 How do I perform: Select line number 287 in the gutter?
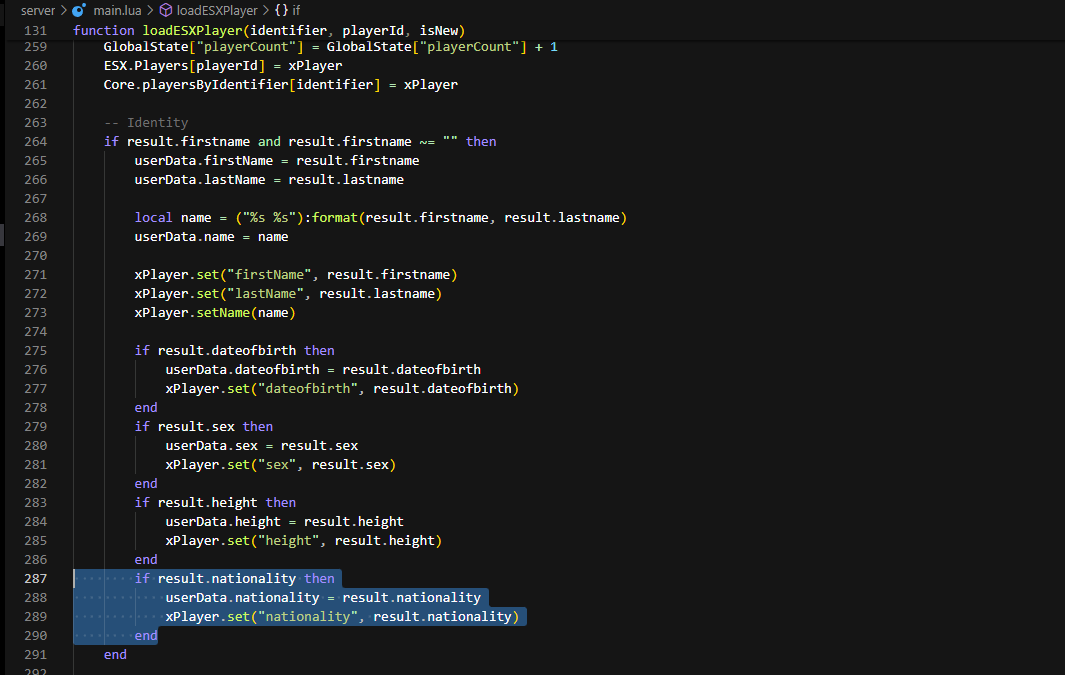pyautogui.click(x=35, y=579)
